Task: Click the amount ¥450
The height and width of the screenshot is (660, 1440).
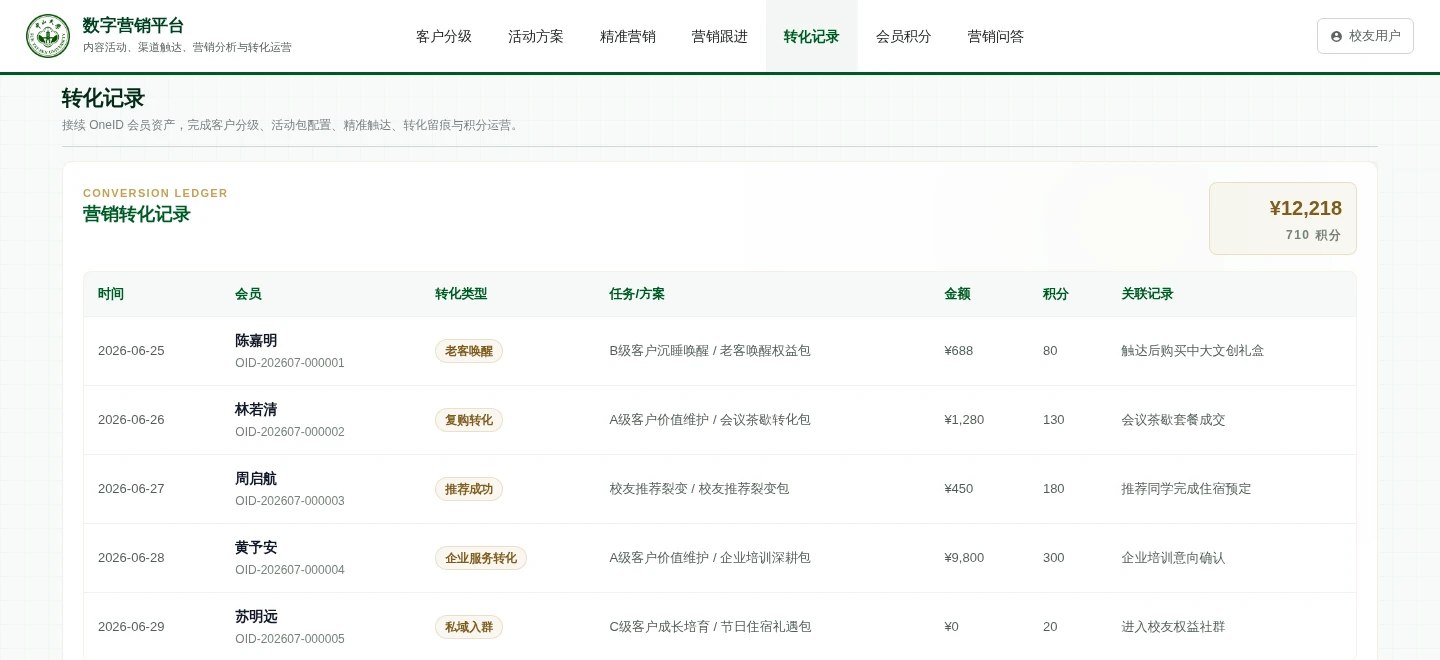Action: pos(958,489)
